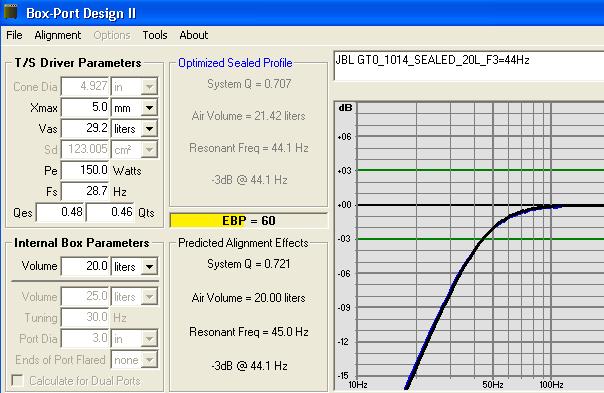Expand the box Volume units dropdown

click(x=149, y=266)
